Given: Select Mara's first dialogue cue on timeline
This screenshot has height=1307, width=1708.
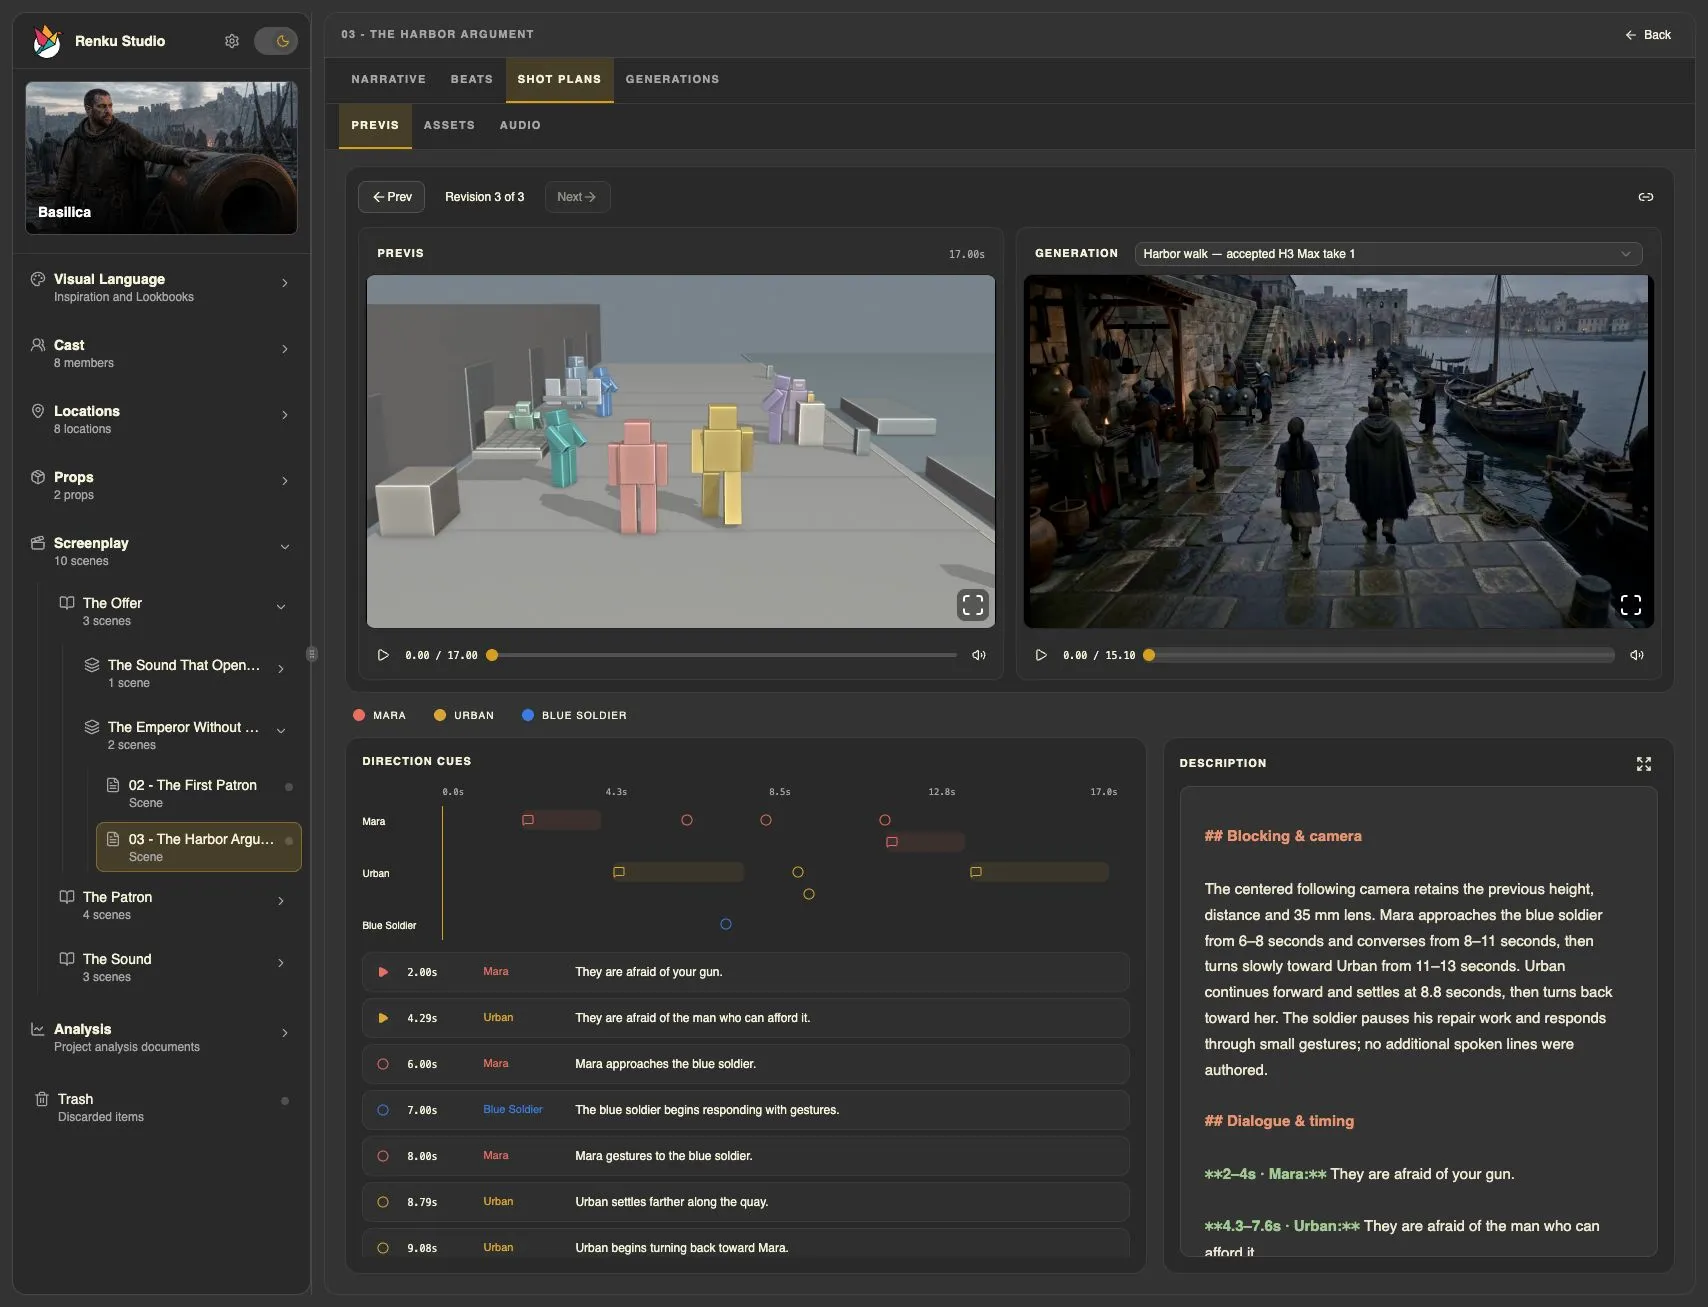Looking at the screenshot, I should 560,820.
